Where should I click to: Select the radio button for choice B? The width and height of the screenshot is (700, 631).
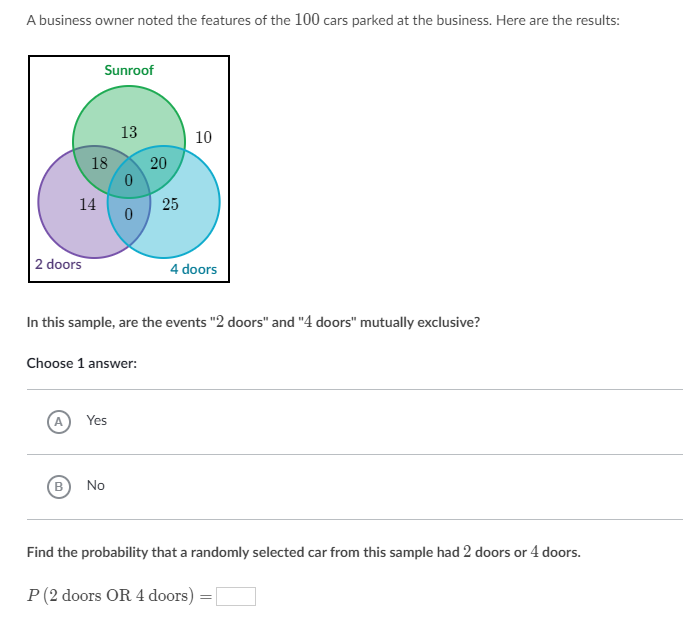click(x=59, y=486)
